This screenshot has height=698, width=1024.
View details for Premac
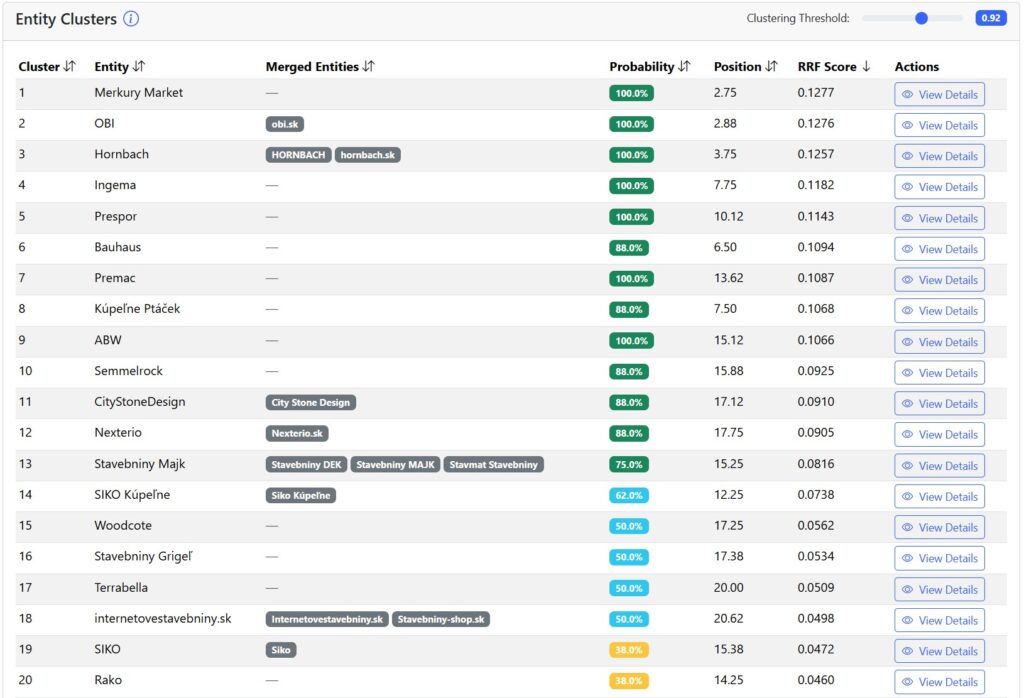click(939, 279)
